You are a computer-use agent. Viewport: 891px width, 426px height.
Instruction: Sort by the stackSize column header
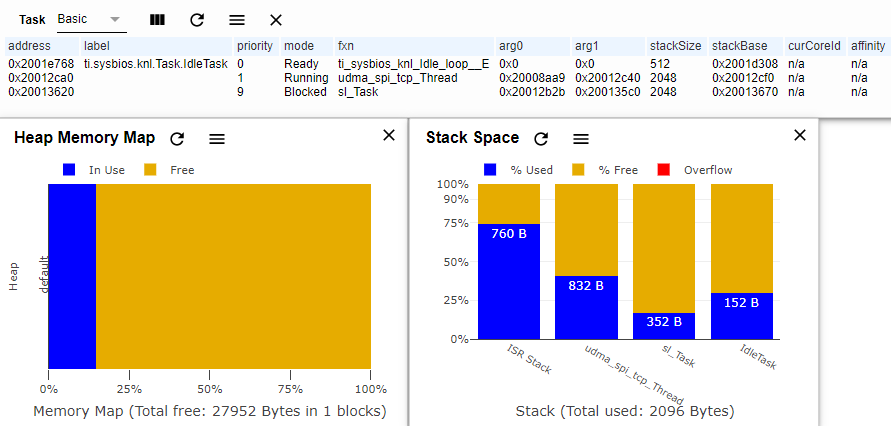676,46
